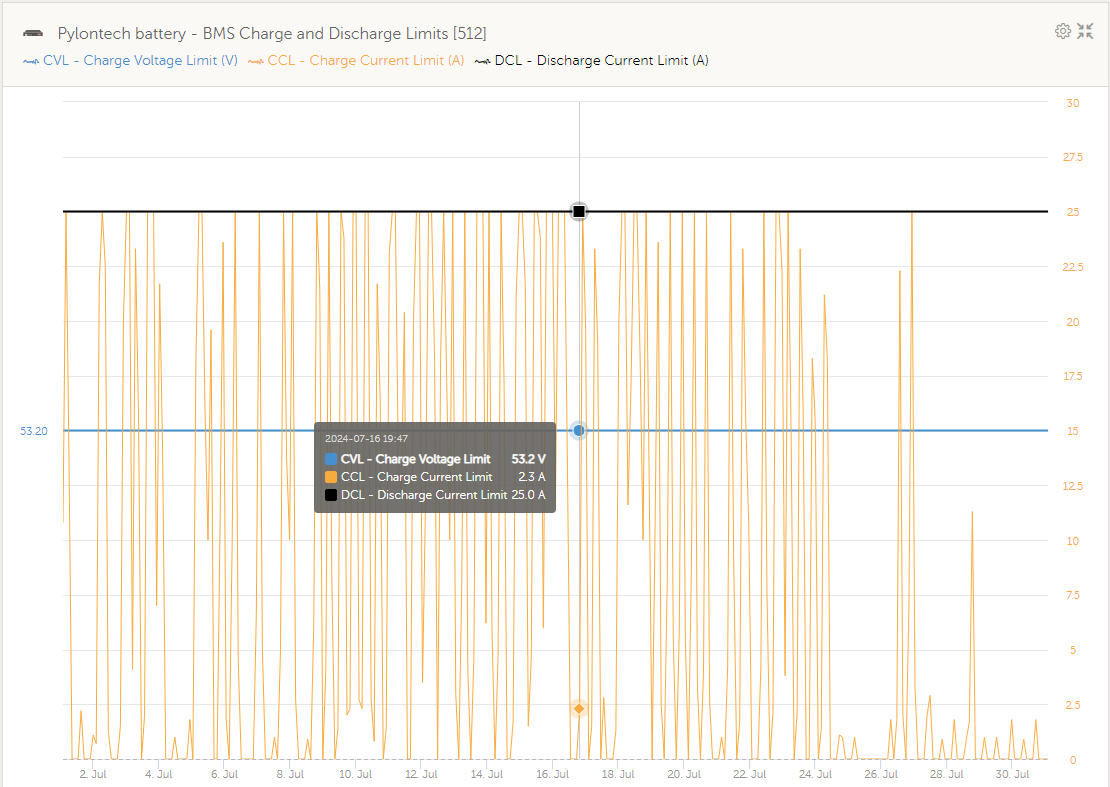The image size is (1110, 787).
Task: Toggle DCL Discharge Current Limit legend series
Action: [x=592, y=60]
